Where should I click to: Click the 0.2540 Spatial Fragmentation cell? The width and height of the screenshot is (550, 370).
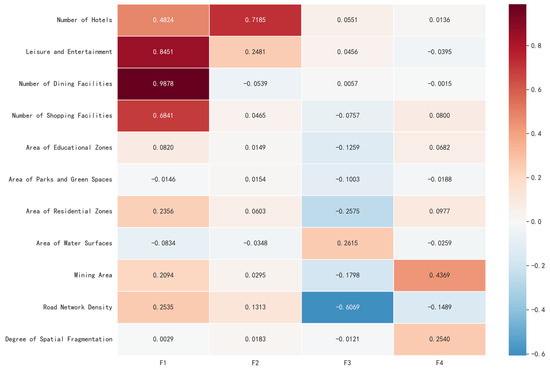pos(440,339)
